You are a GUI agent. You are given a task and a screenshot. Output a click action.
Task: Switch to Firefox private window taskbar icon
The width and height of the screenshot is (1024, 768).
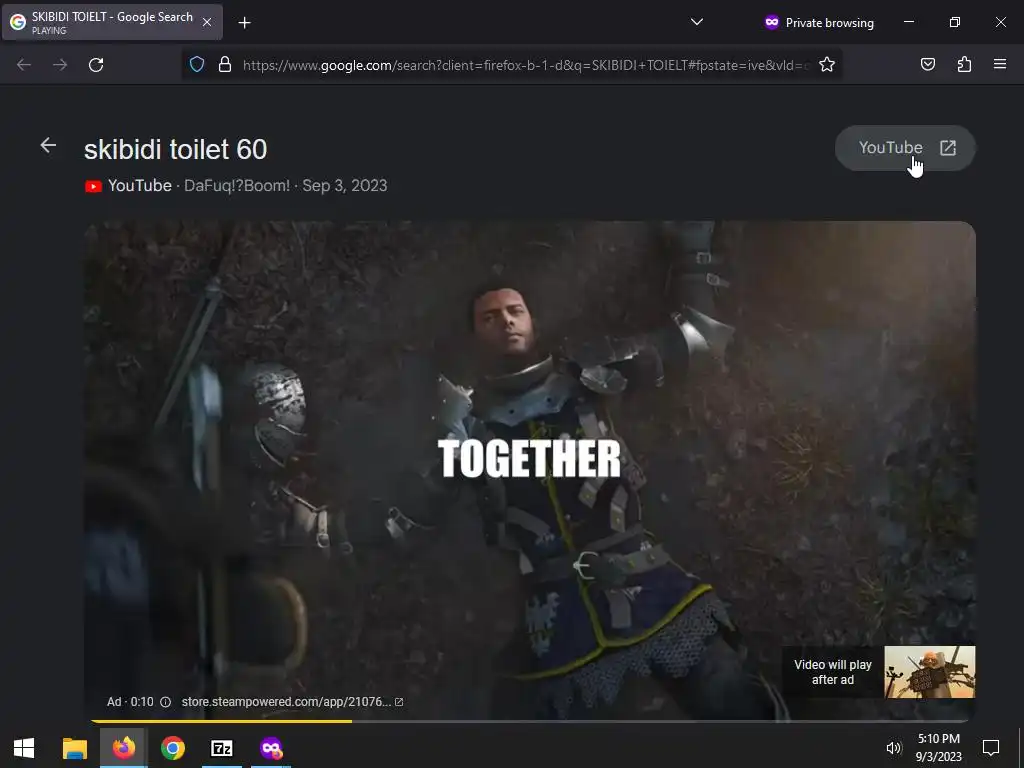(271, 748)
